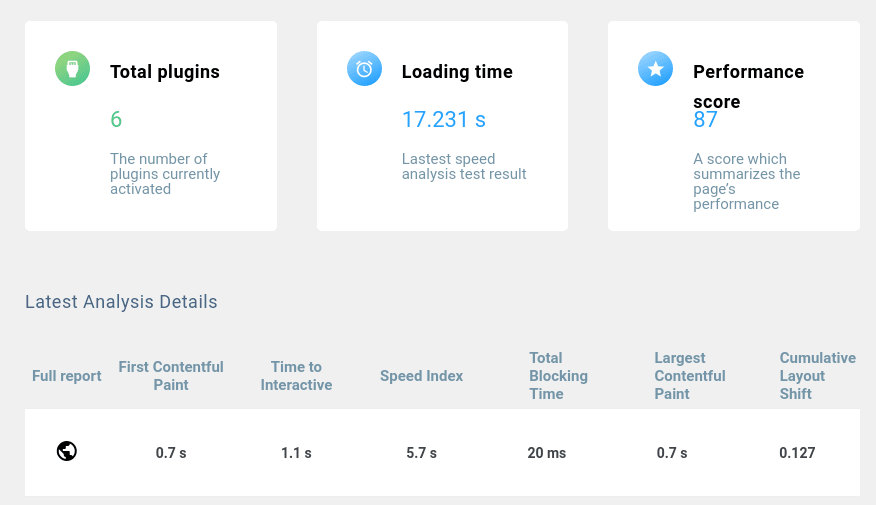Click the green plug icon for Total plugins
Image resolution: width=876 pixels, height=505 pixels.
coord(72,69)
